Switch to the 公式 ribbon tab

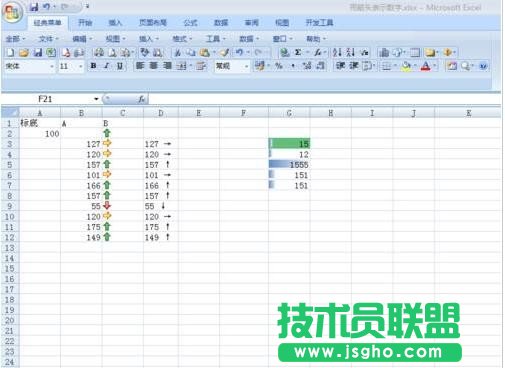[x=190, y=23]
